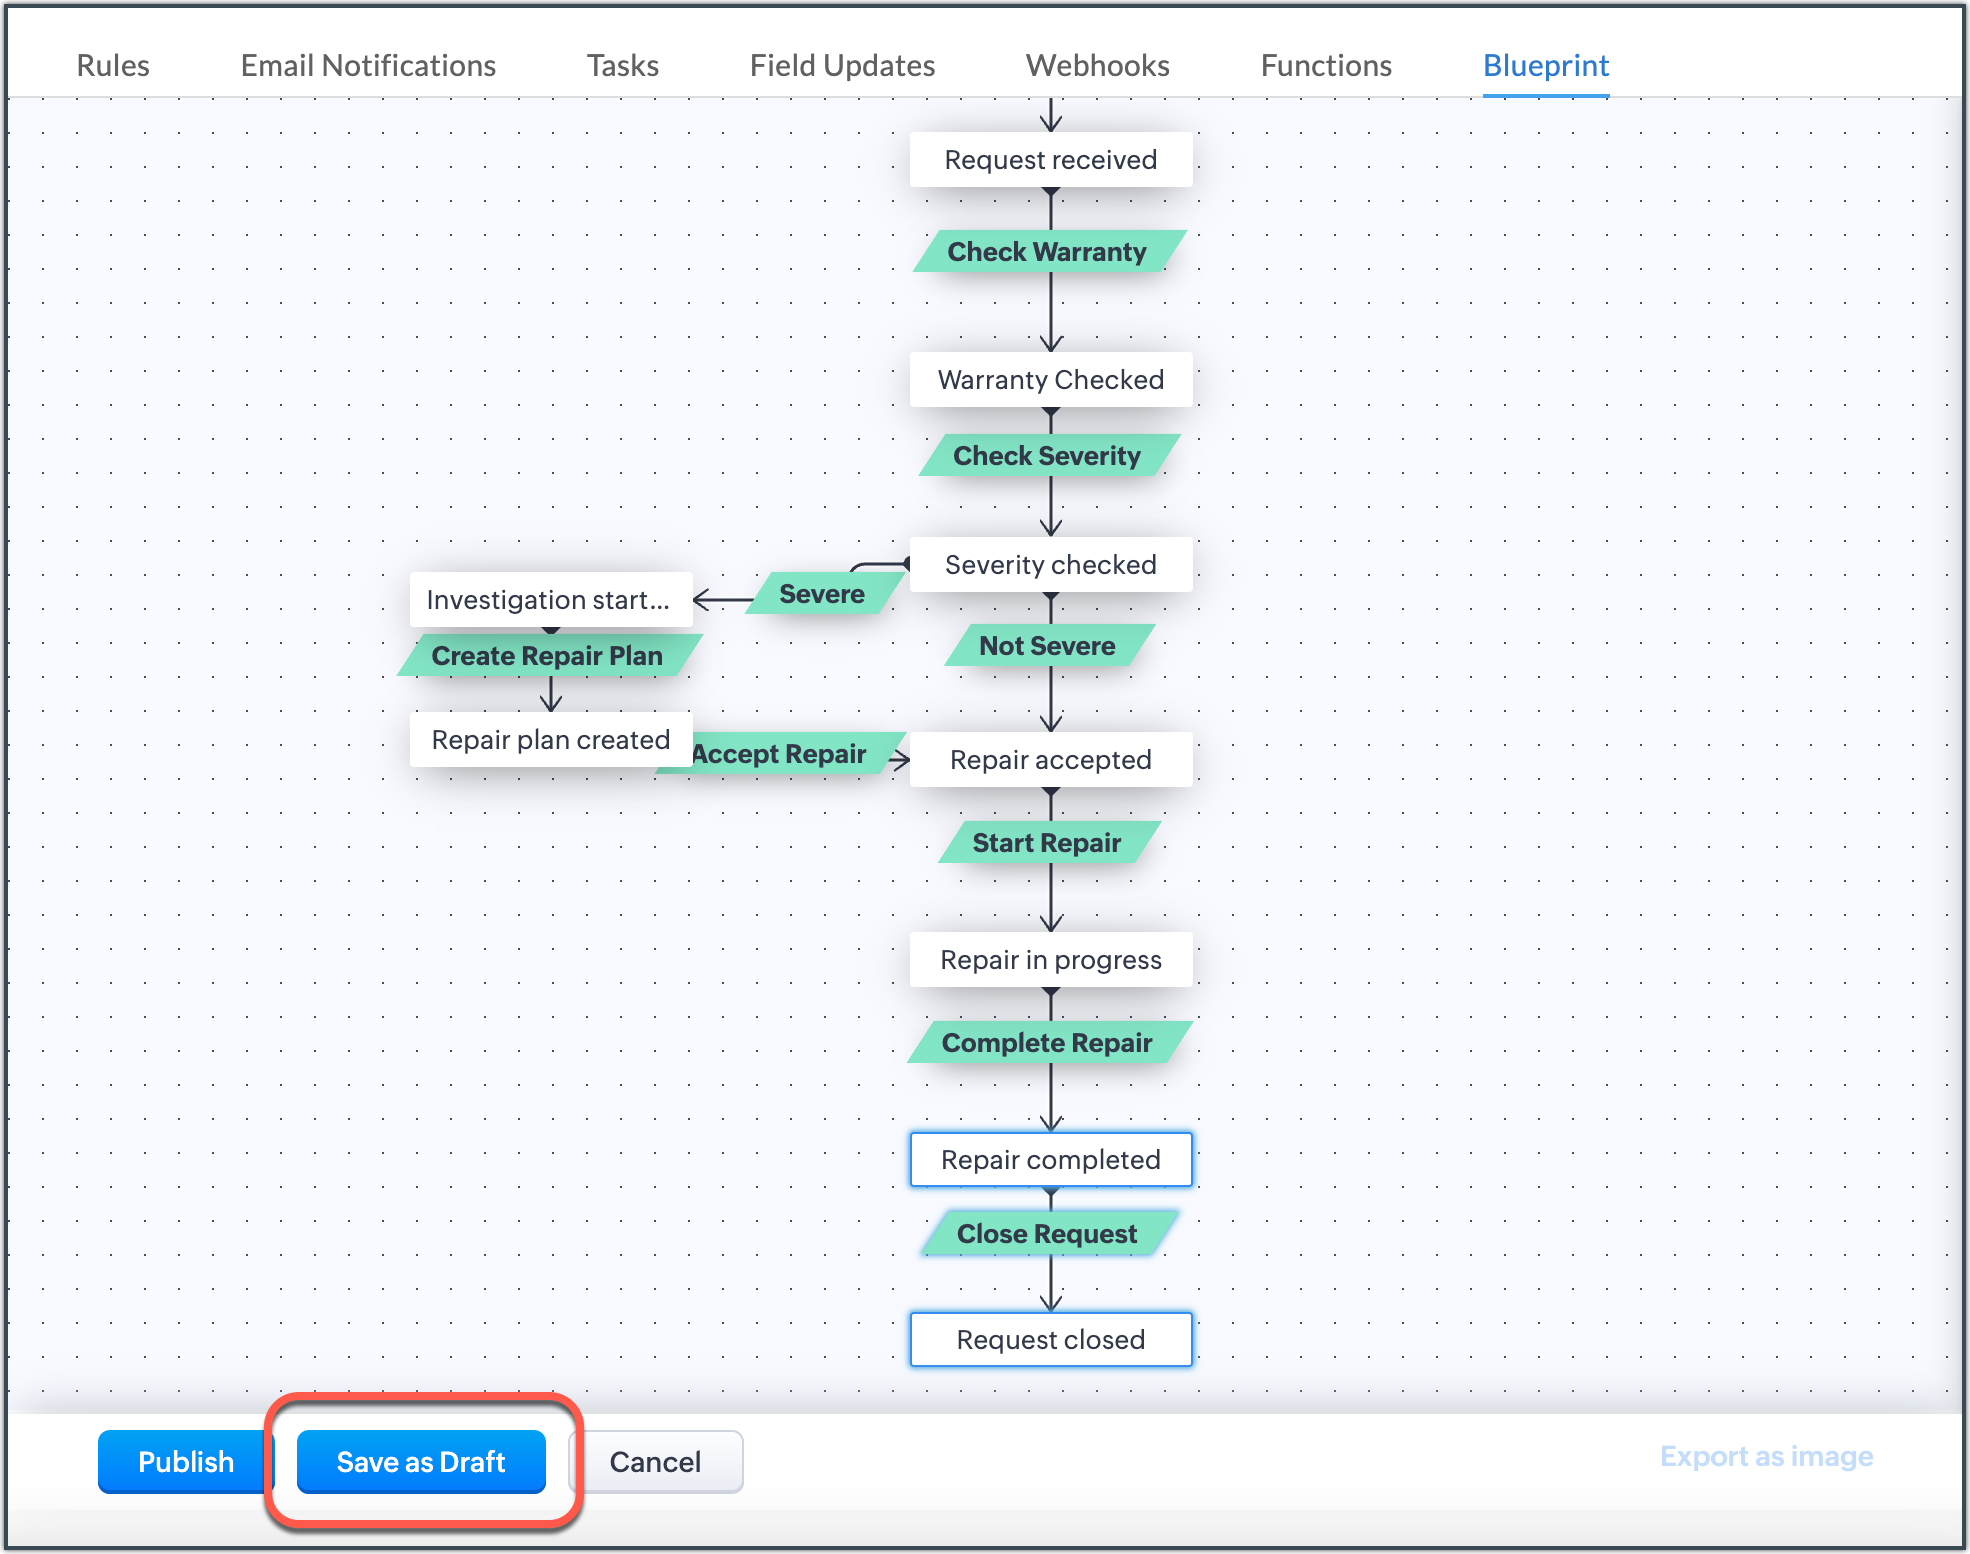
Task: Cancel the blueprint editing
Action: pos(655,1461)
